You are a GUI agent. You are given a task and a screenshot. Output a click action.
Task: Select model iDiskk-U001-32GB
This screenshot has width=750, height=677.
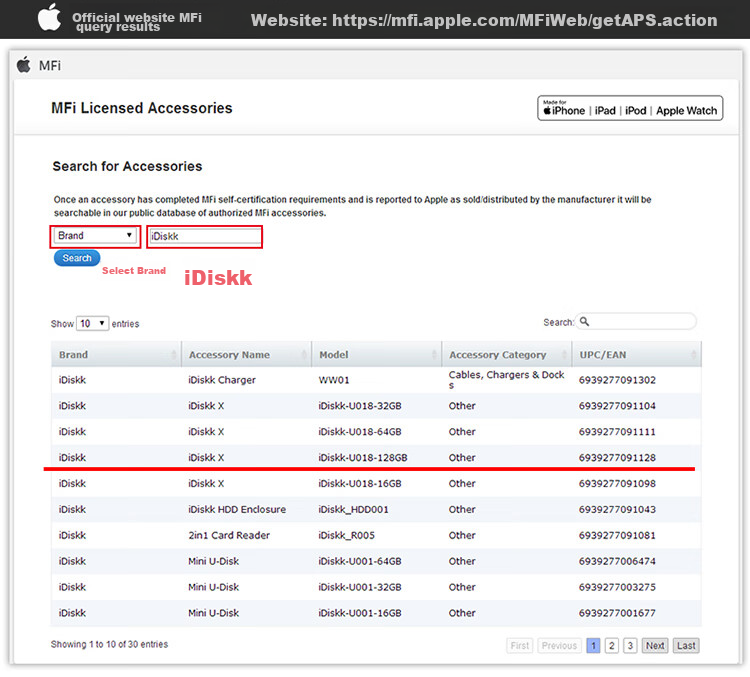click(x=360, y=587)
